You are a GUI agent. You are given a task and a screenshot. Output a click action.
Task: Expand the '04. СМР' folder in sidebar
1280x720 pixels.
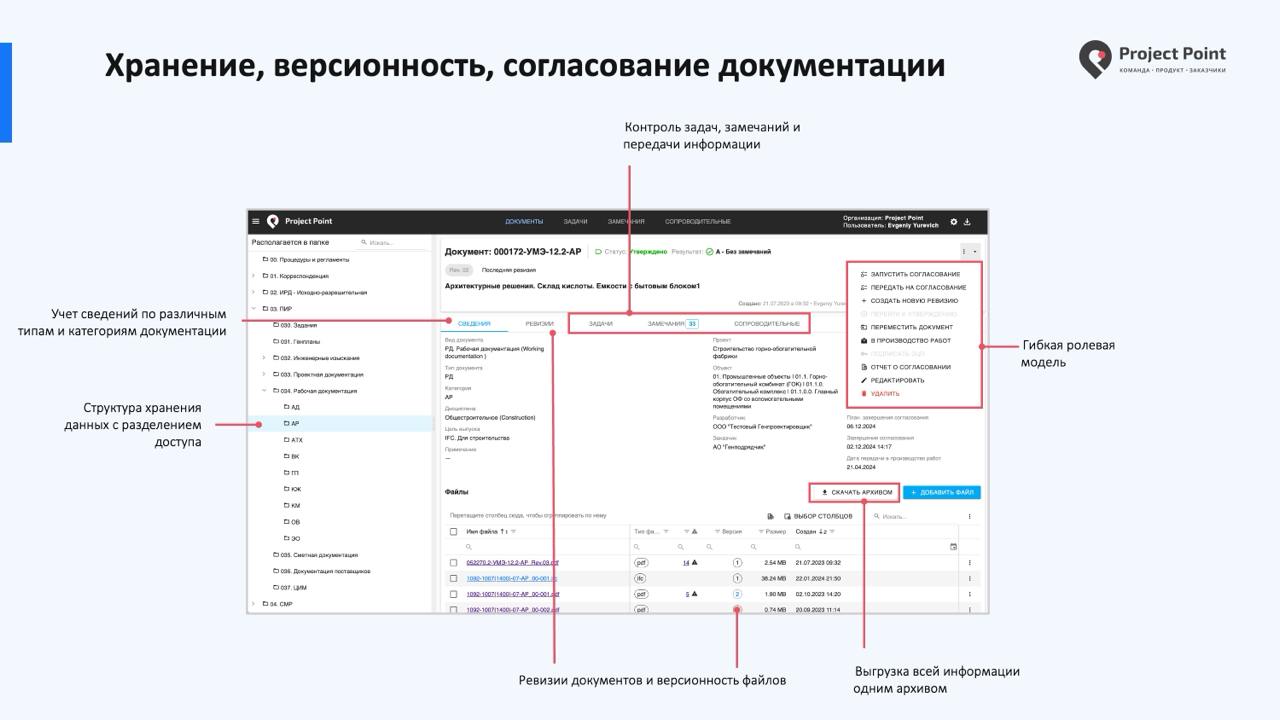pyautogui.click(x=253, y=603)
